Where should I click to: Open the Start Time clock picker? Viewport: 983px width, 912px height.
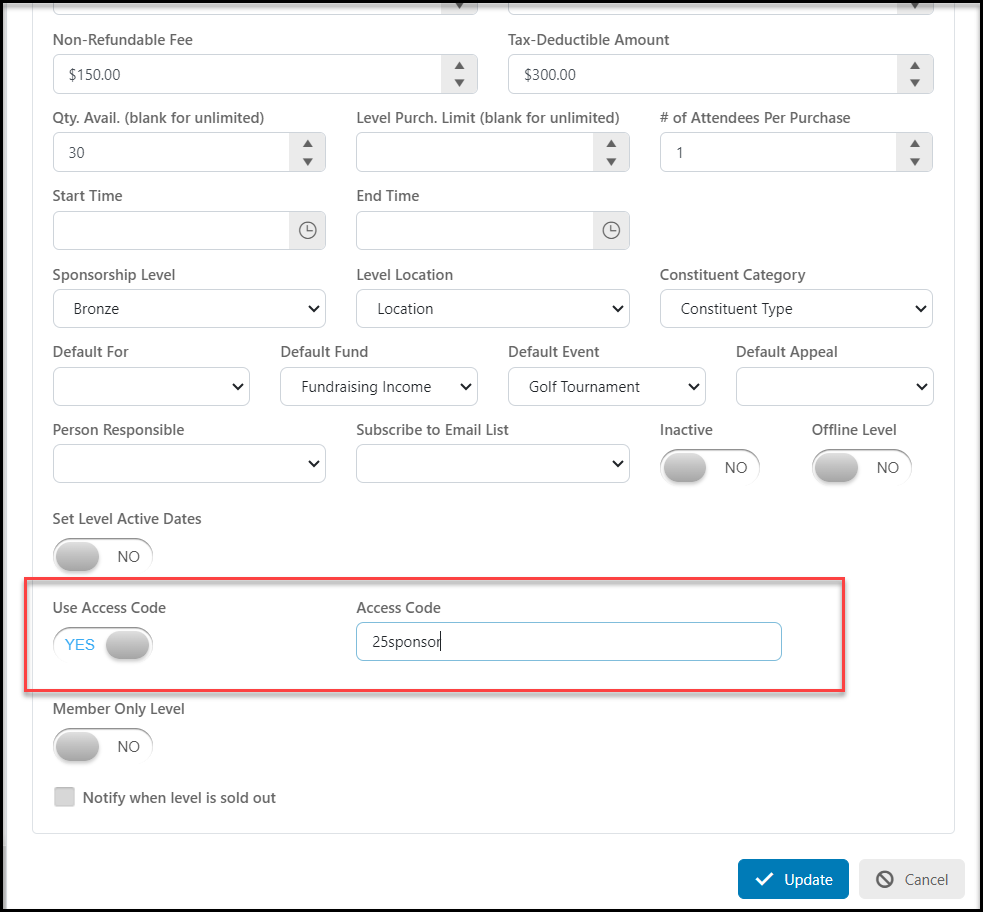(x=307, y=230)
